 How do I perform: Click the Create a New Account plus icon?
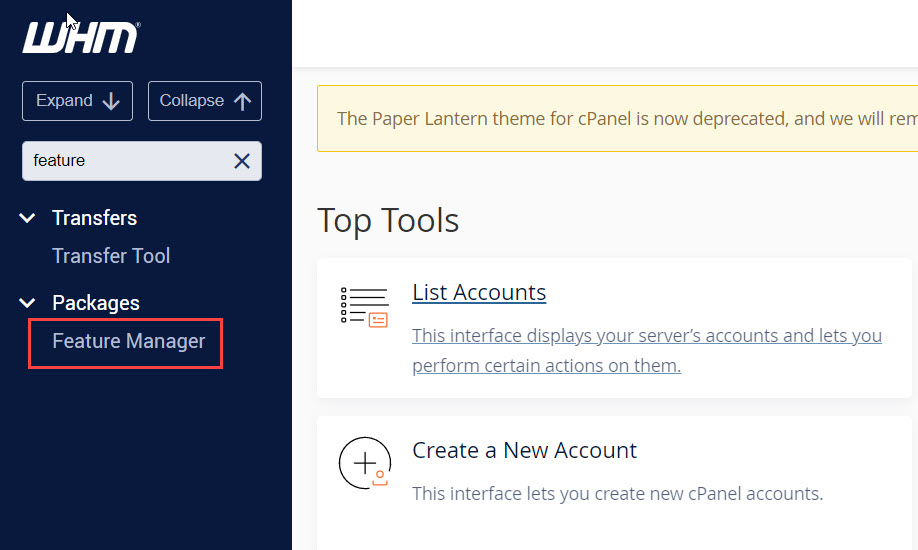[x=364, y=463]
